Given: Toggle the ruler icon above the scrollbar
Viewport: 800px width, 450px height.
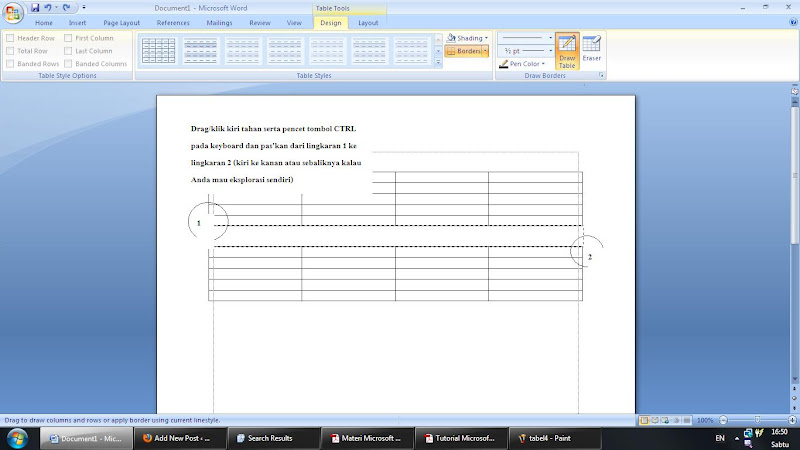Looking at the screenshot, I should click(794, 91).
